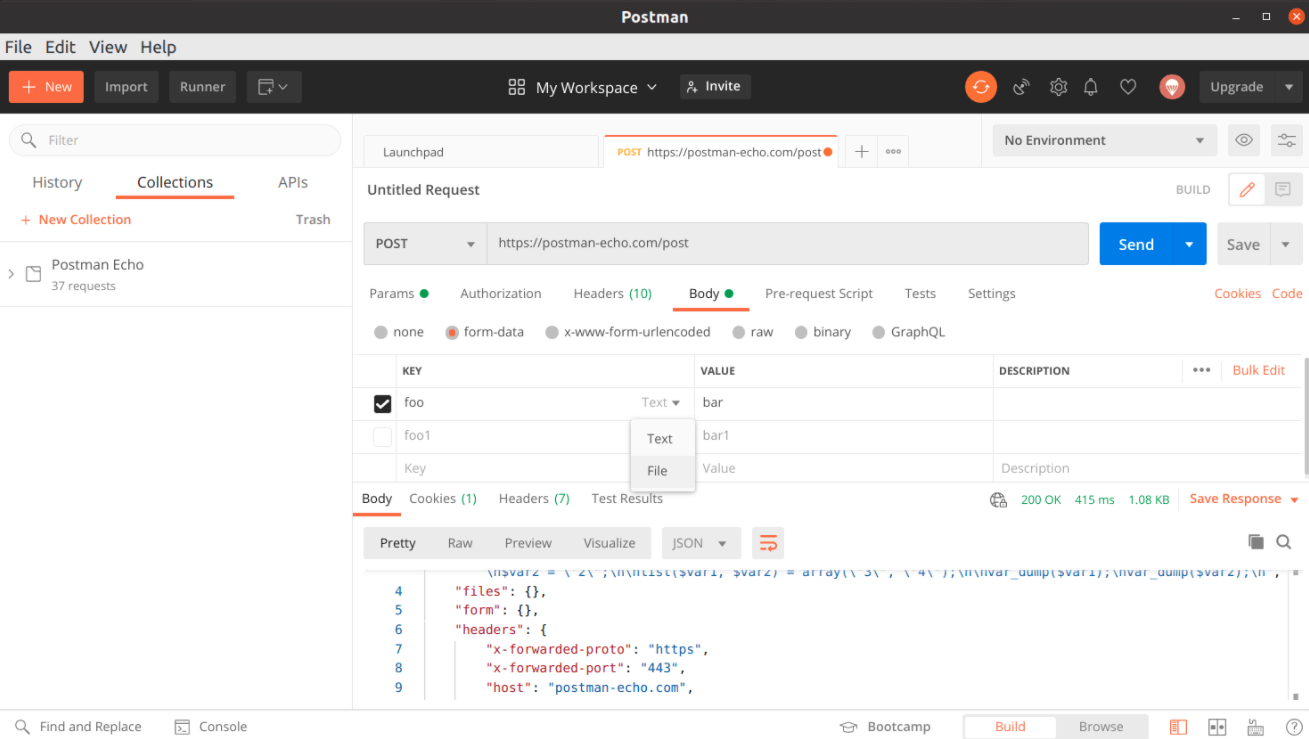Switch to the History tab
This screenshot has width=1309, height=739.
coord(57,182)
